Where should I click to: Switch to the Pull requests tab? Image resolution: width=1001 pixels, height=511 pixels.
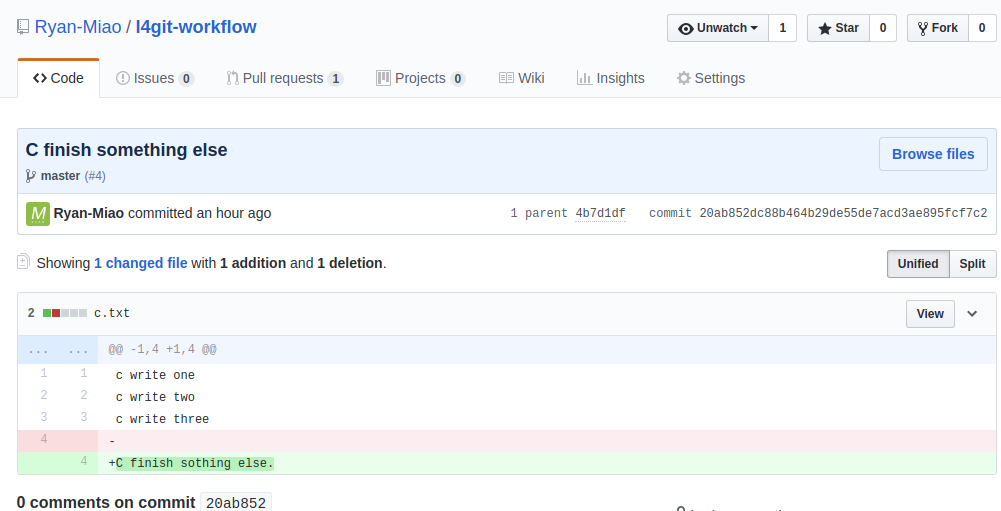tap(285, 78)
